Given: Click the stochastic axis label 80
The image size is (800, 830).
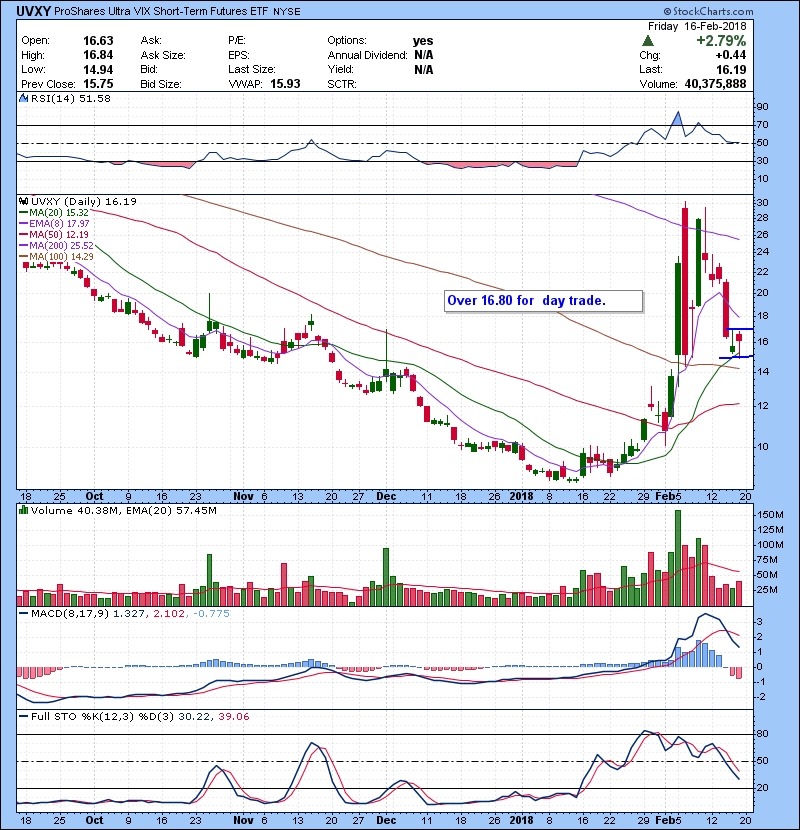Looking at the screenshot, I should [x=763, y=734].
